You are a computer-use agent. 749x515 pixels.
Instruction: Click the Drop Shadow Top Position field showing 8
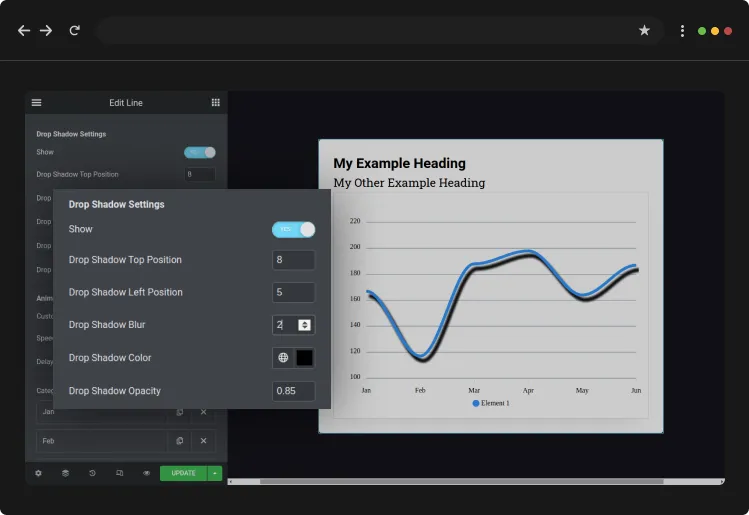(x=293, y=260)
